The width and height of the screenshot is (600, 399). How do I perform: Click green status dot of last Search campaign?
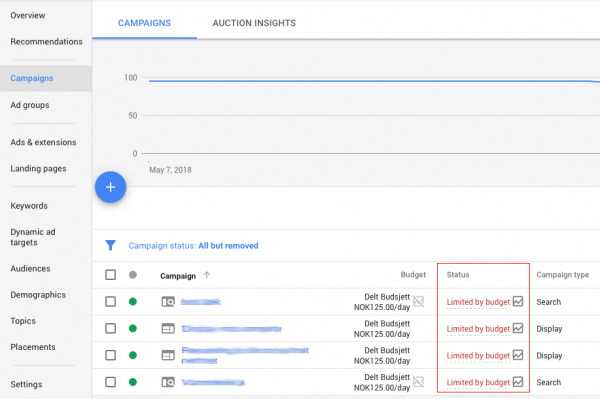(133, 382)
